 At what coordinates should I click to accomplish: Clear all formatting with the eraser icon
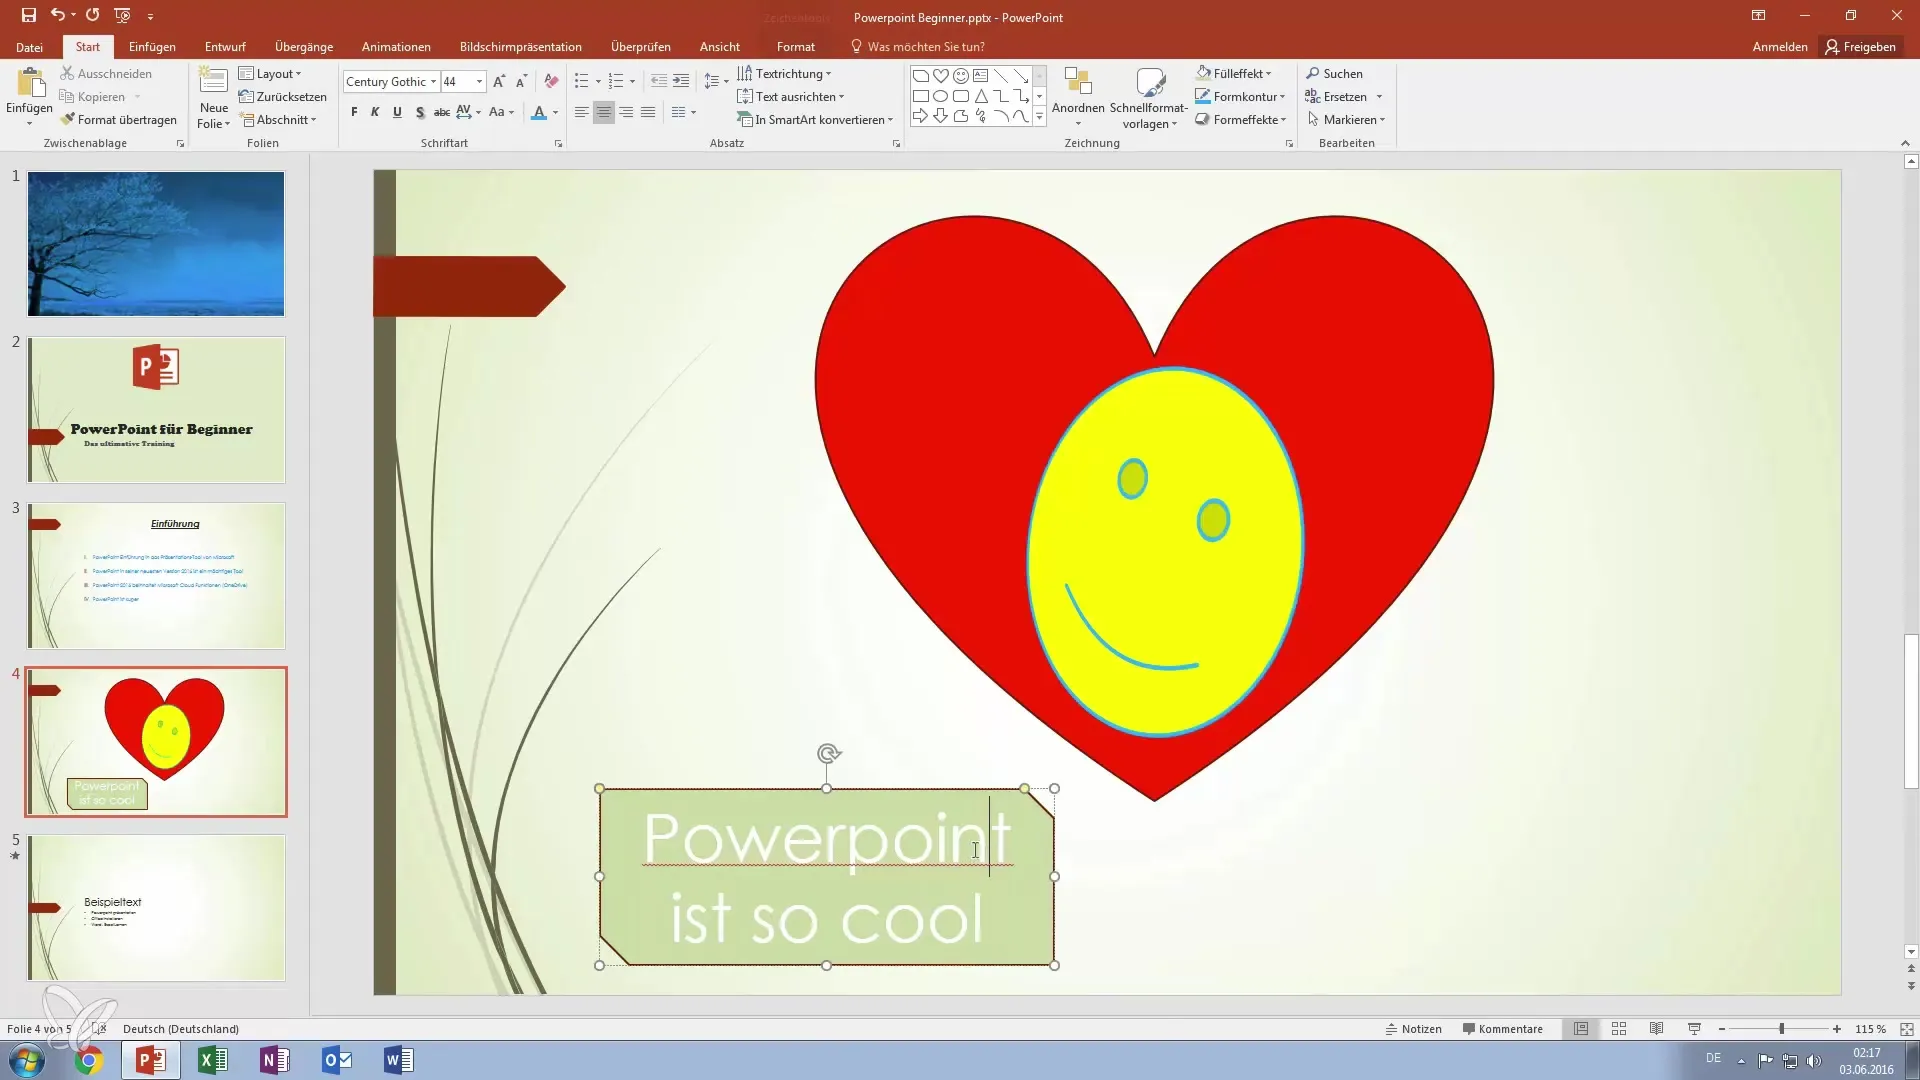551,82
